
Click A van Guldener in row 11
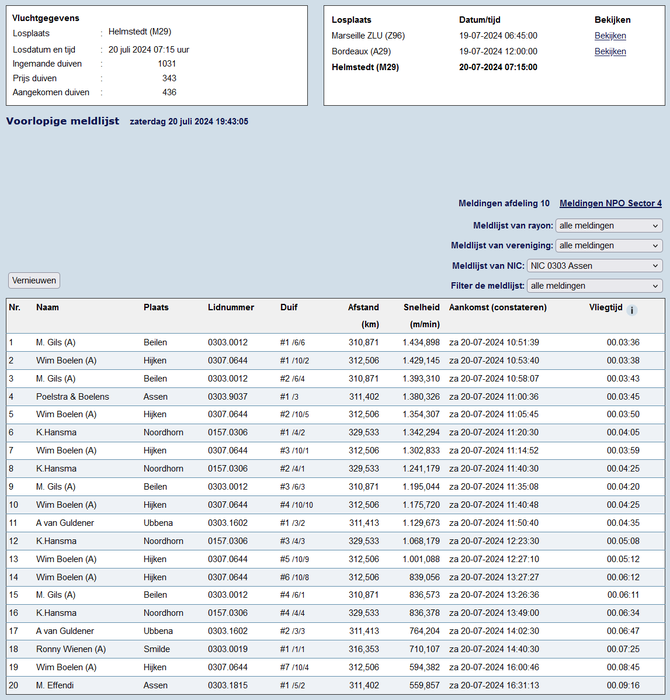point(65,522)
